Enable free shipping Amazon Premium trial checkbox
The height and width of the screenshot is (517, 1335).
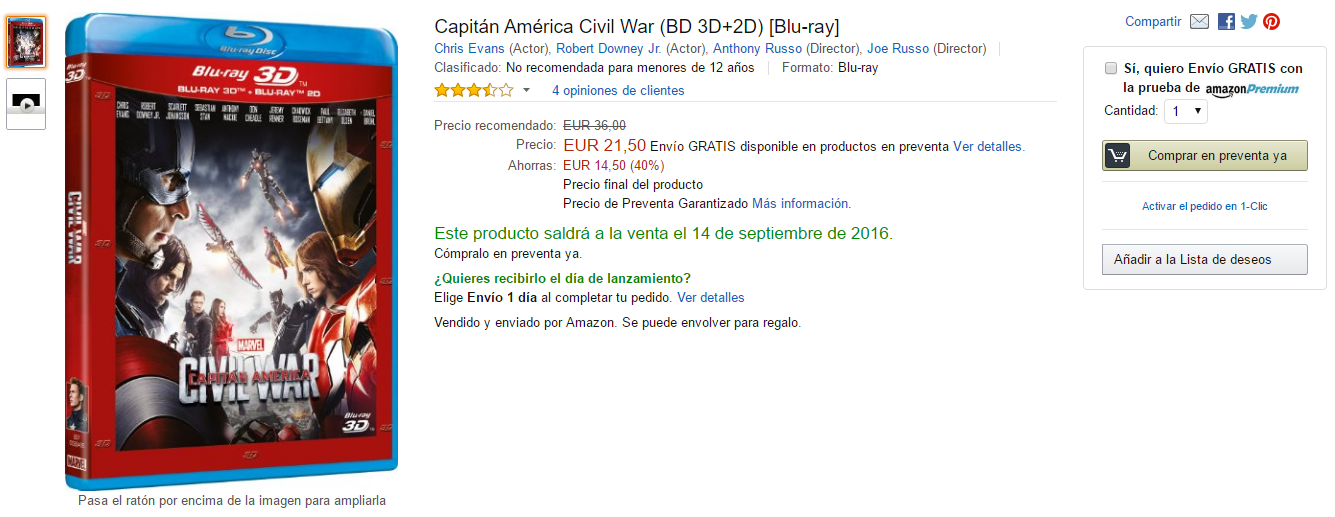pos(1111,68)
